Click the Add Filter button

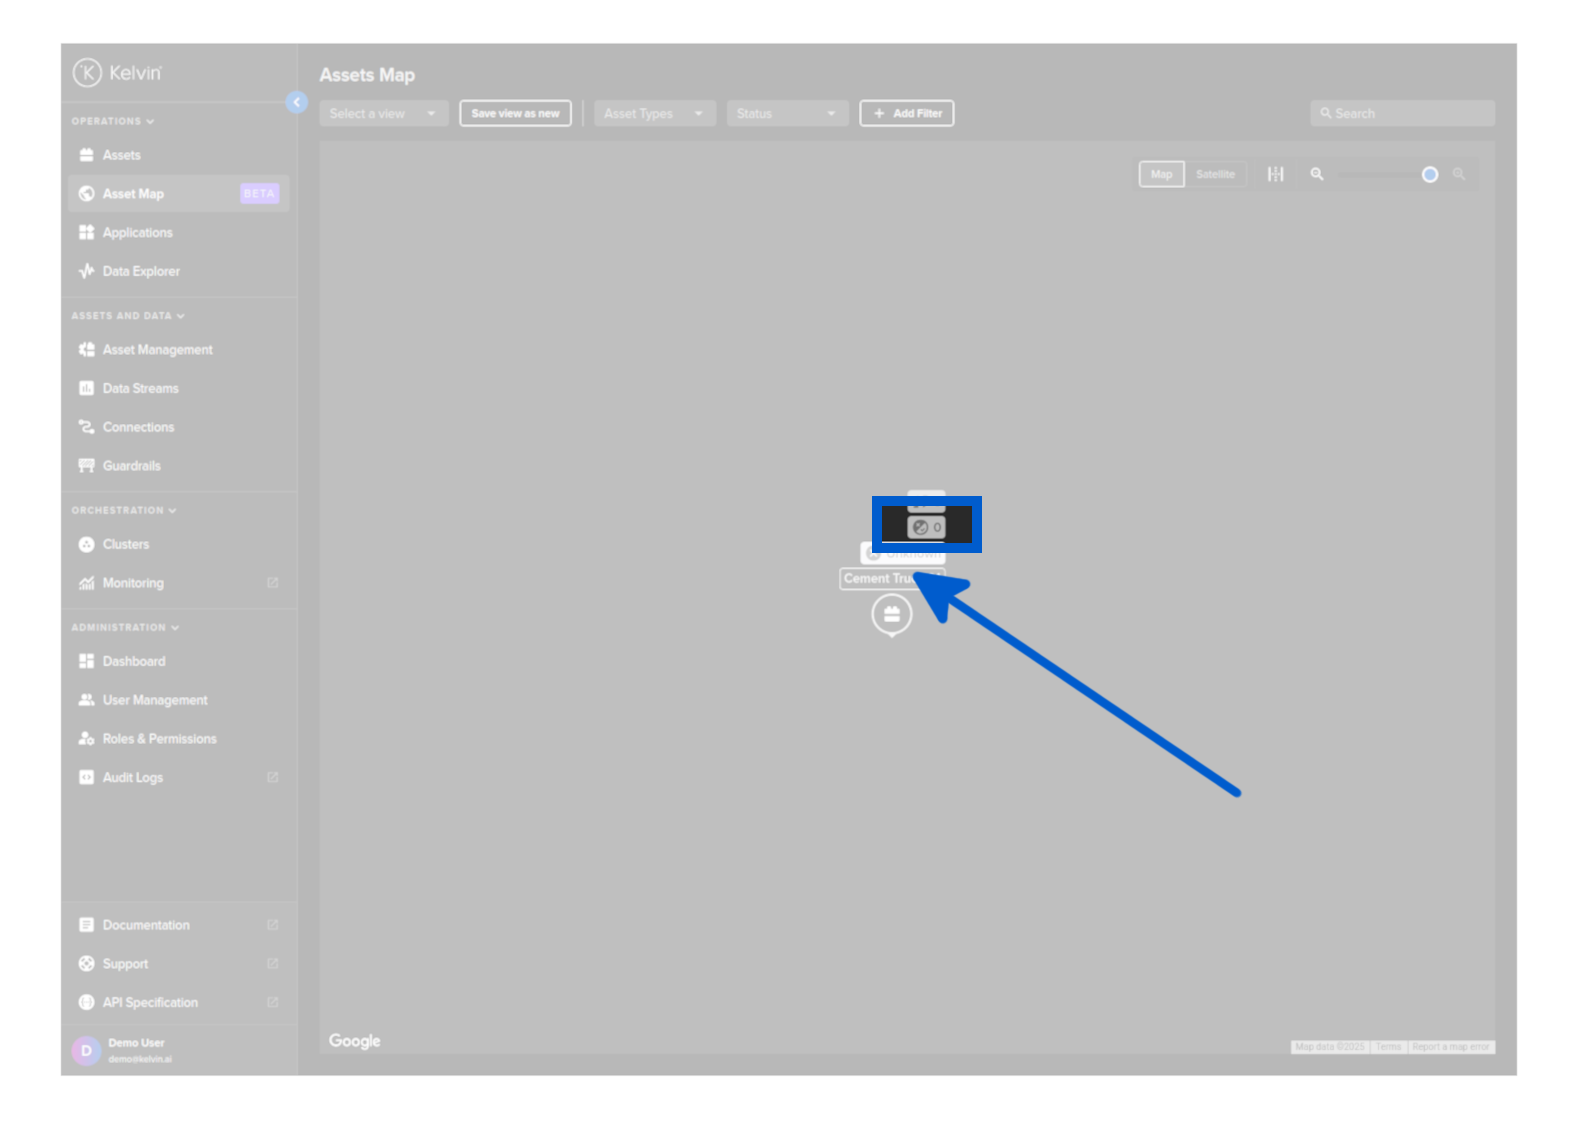click(906, 114)
